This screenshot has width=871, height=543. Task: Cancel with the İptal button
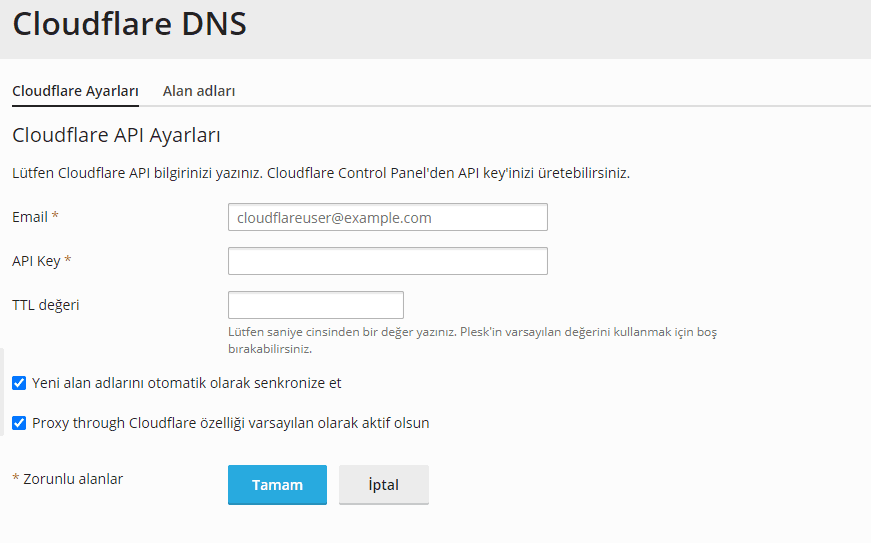click(x=383, y=485)
